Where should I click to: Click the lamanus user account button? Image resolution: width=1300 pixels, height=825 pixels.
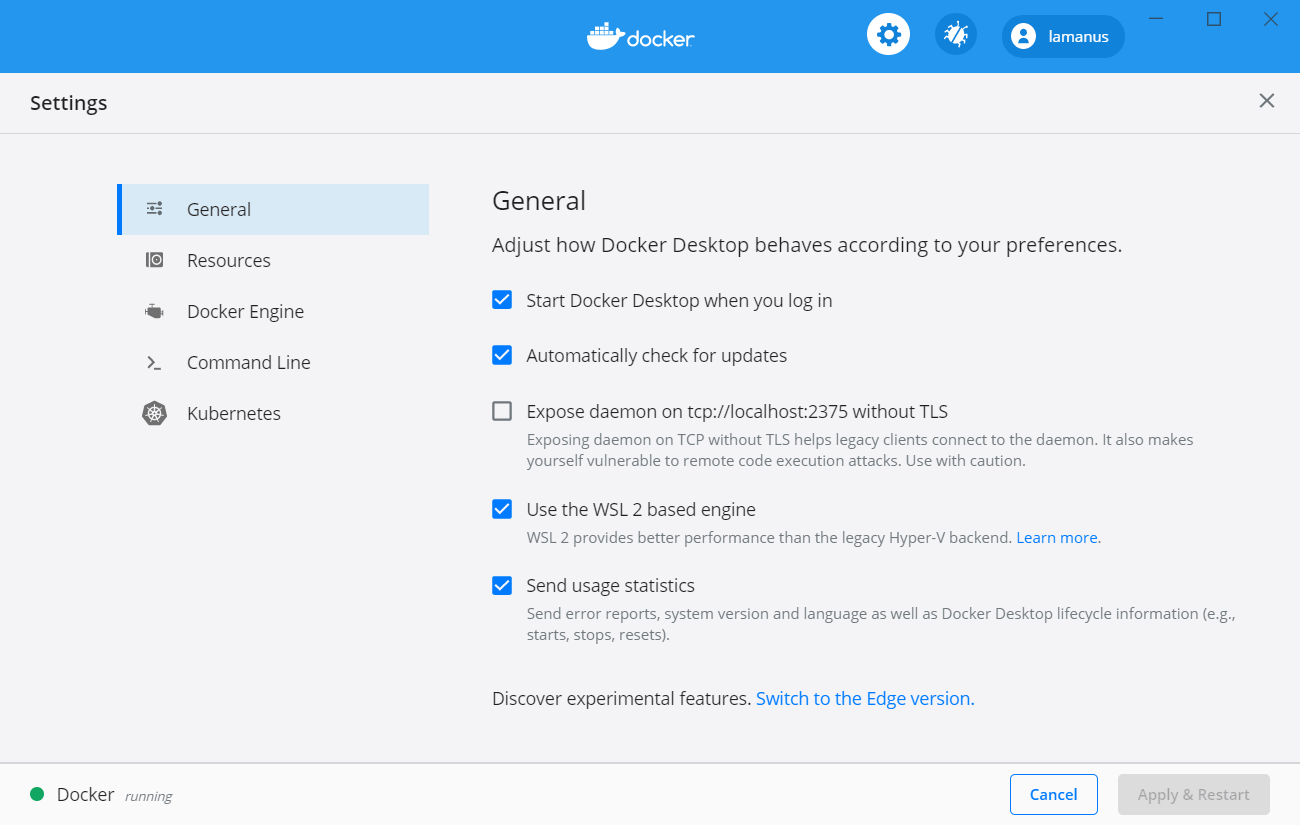point(1063,37)
